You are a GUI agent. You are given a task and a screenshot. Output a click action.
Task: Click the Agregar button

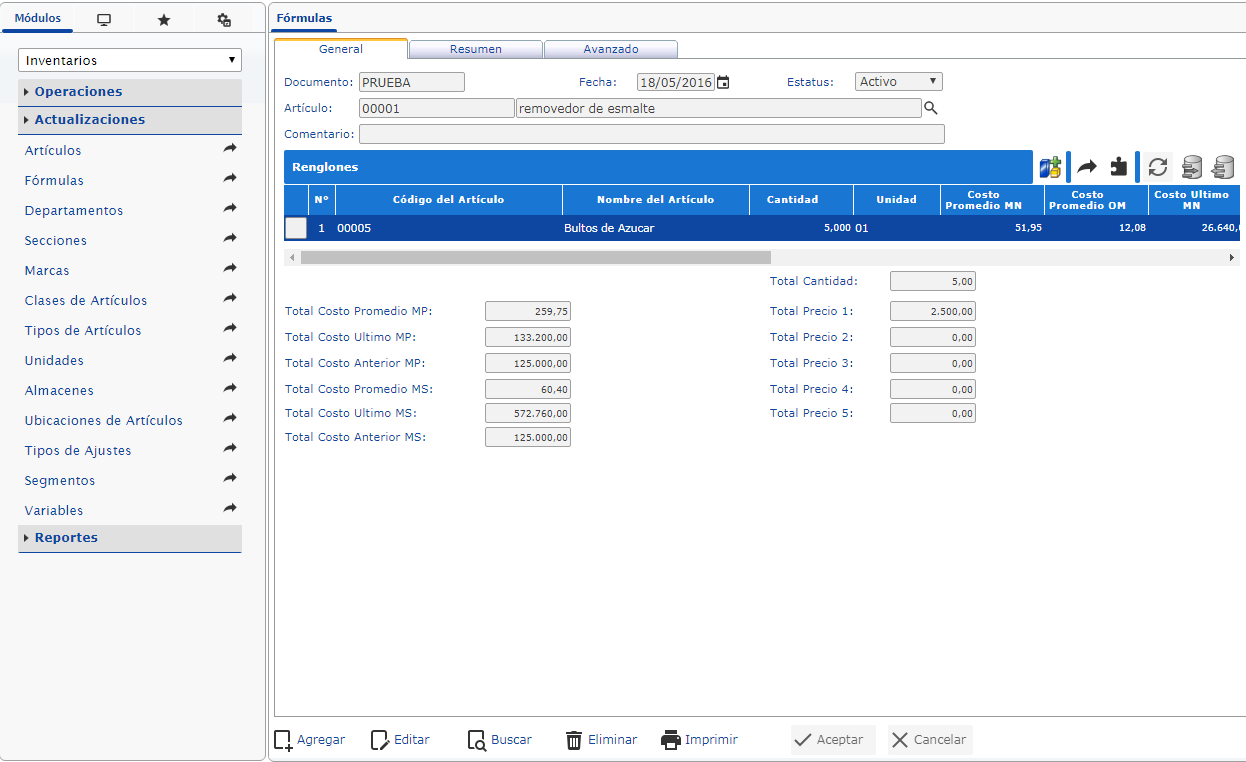310,740
